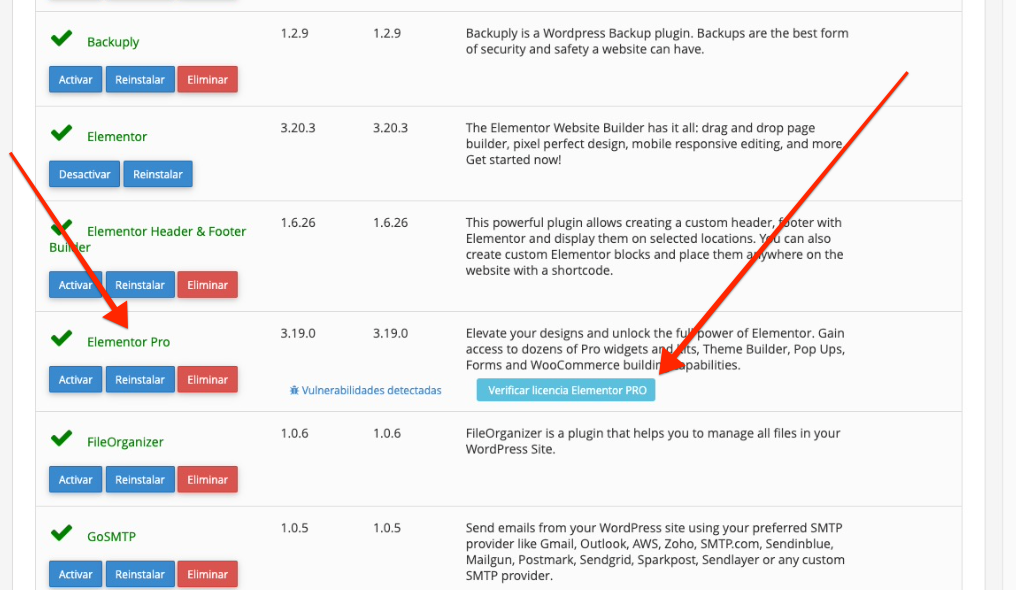The height and width of the screenshot is (590, 1016).
Task: Activar the Elementor Pro plugin
Action: point(75,380)
